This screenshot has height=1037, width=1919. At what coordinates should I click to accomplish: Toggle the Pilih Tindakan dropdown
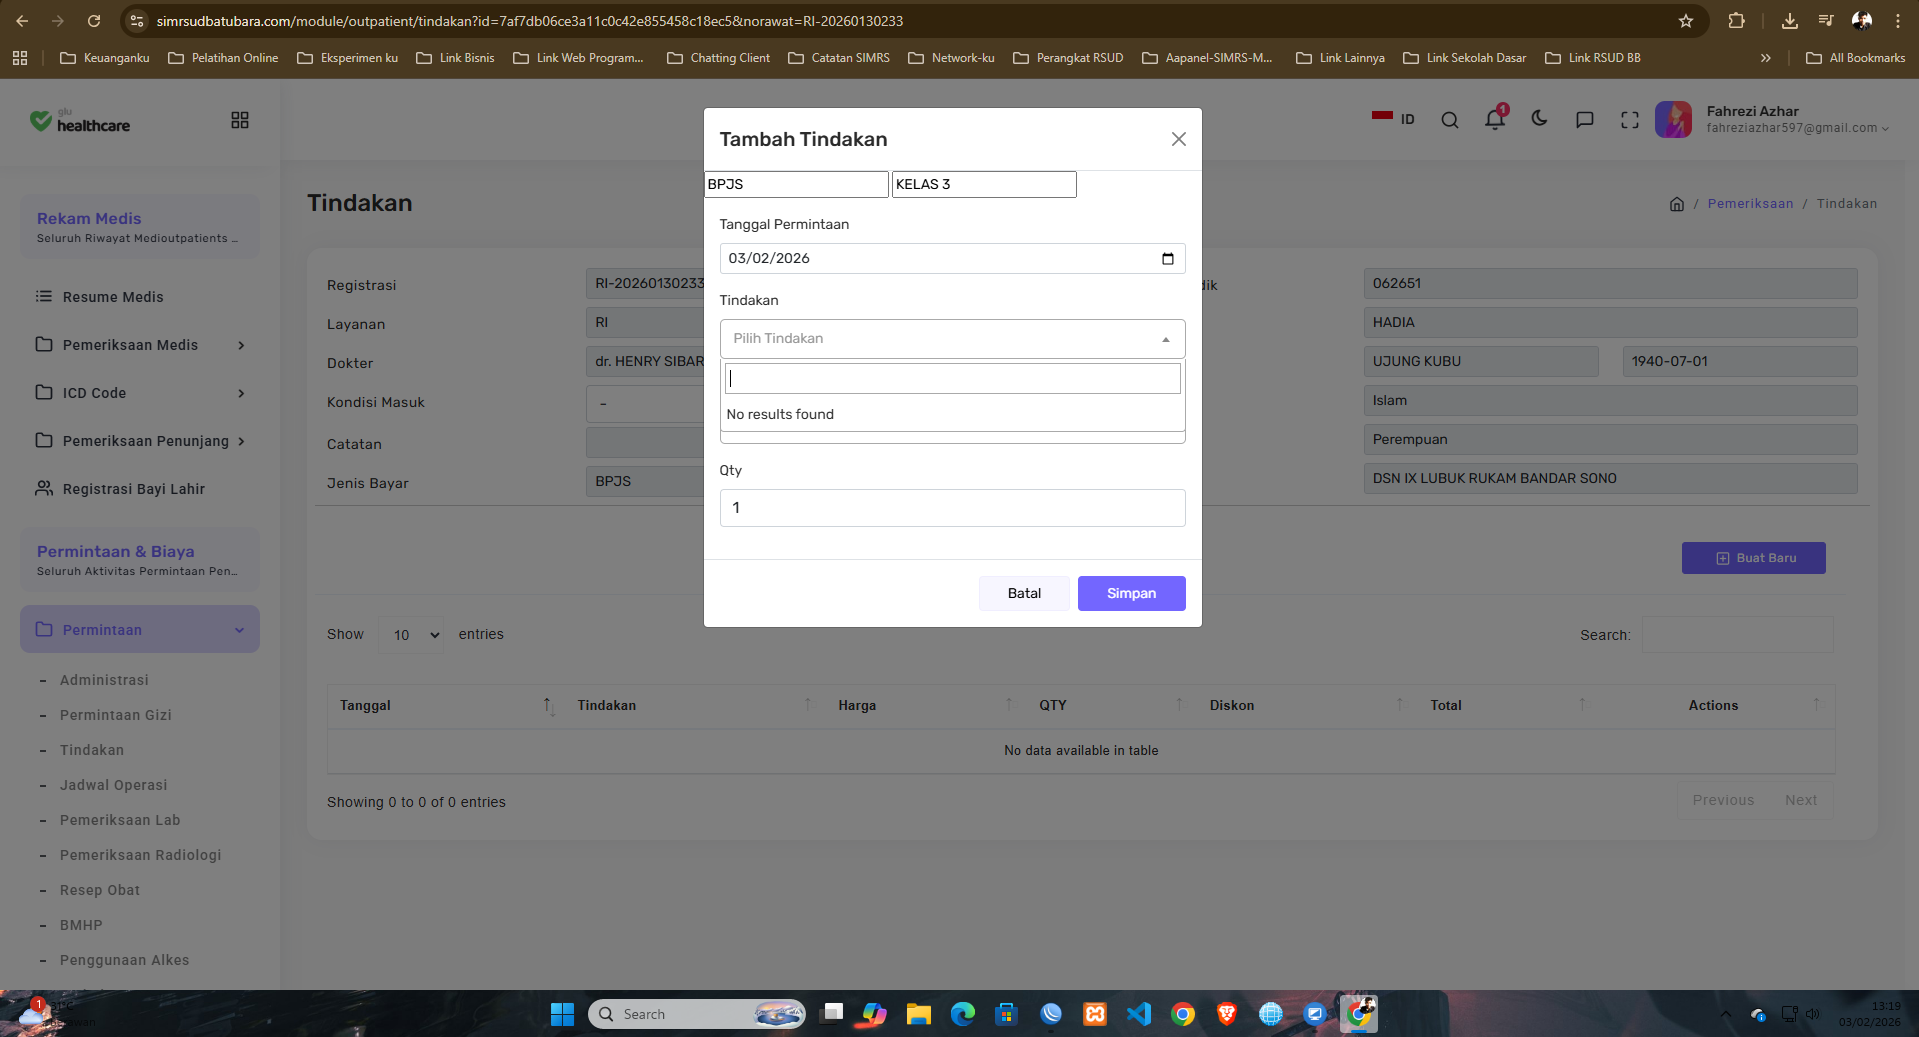[952, 339]
